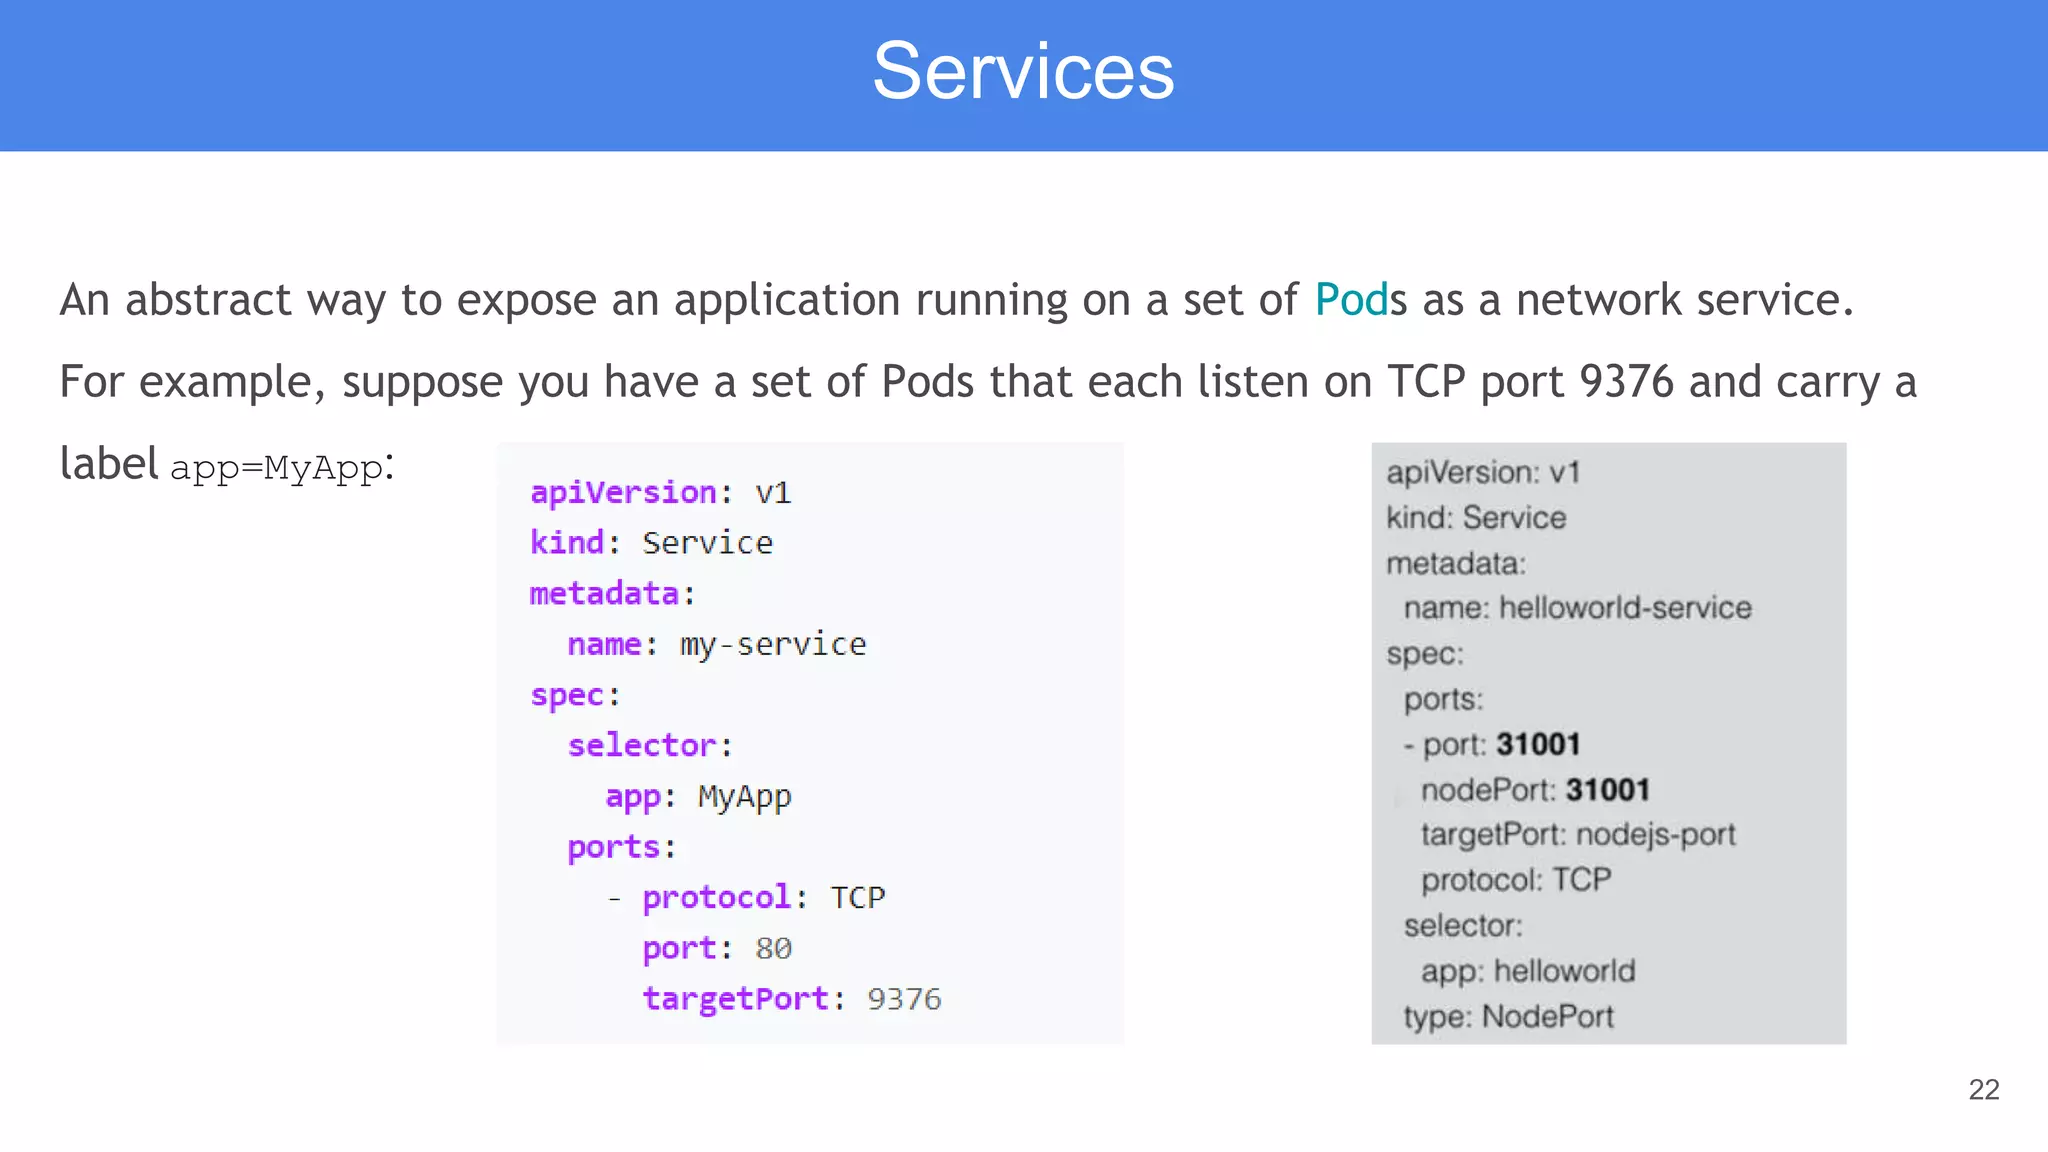Viewport: 2048px width, 1152px height.
Task: Click 'targetPort: nodejs-port' line
Action: [1578, 835]
